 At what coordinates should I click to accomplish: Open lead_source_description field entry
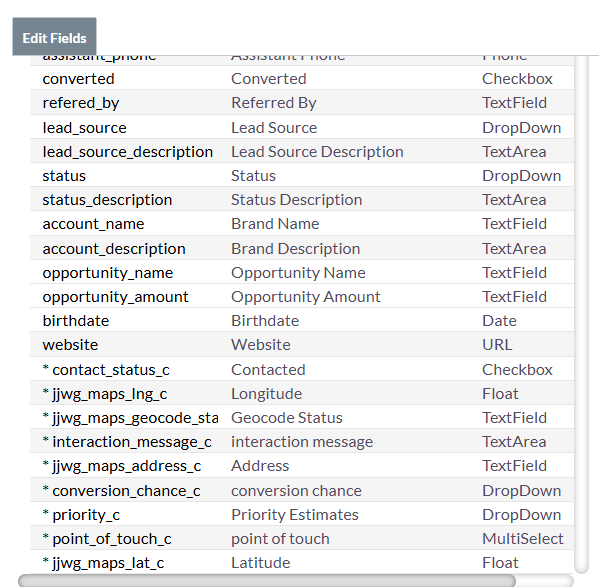(128, 152)
